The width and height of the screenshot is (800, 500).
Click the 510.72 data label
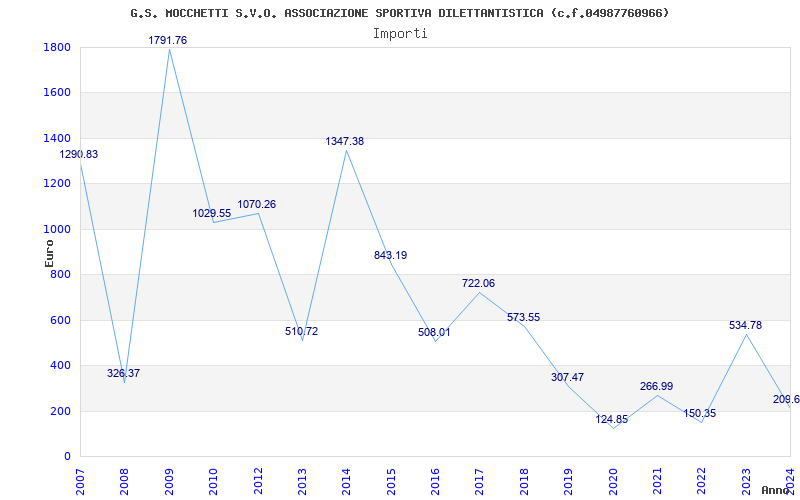(x=301, y=331)
